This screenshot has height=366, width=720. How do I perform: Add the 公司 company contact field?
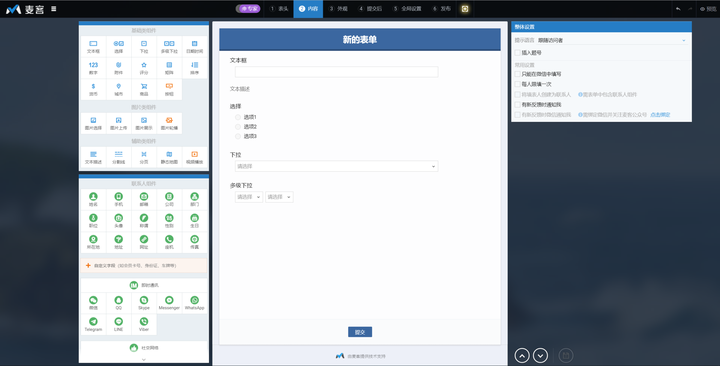click(x=169, y=199)
